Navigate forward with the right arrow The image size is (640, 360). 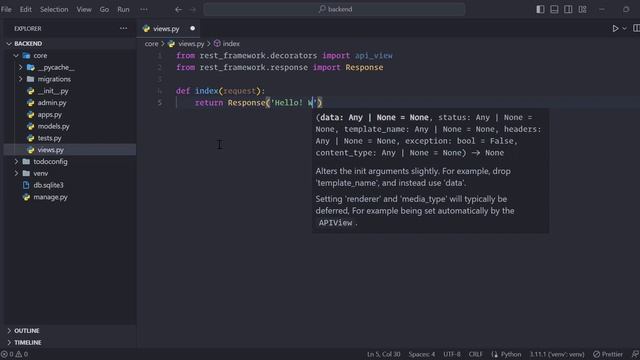pyautogui.click(x=193, y=9)
